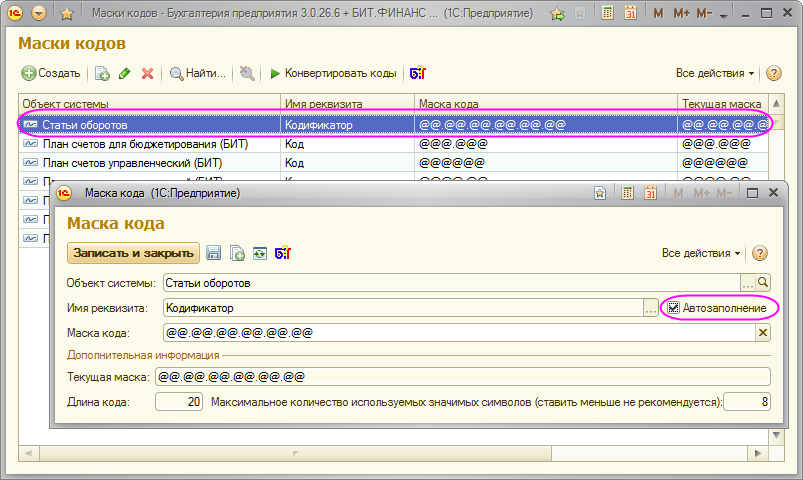Open main menu dropdown next to 1C logo
The image size is (803, 480).
click(x=39, y=13)
